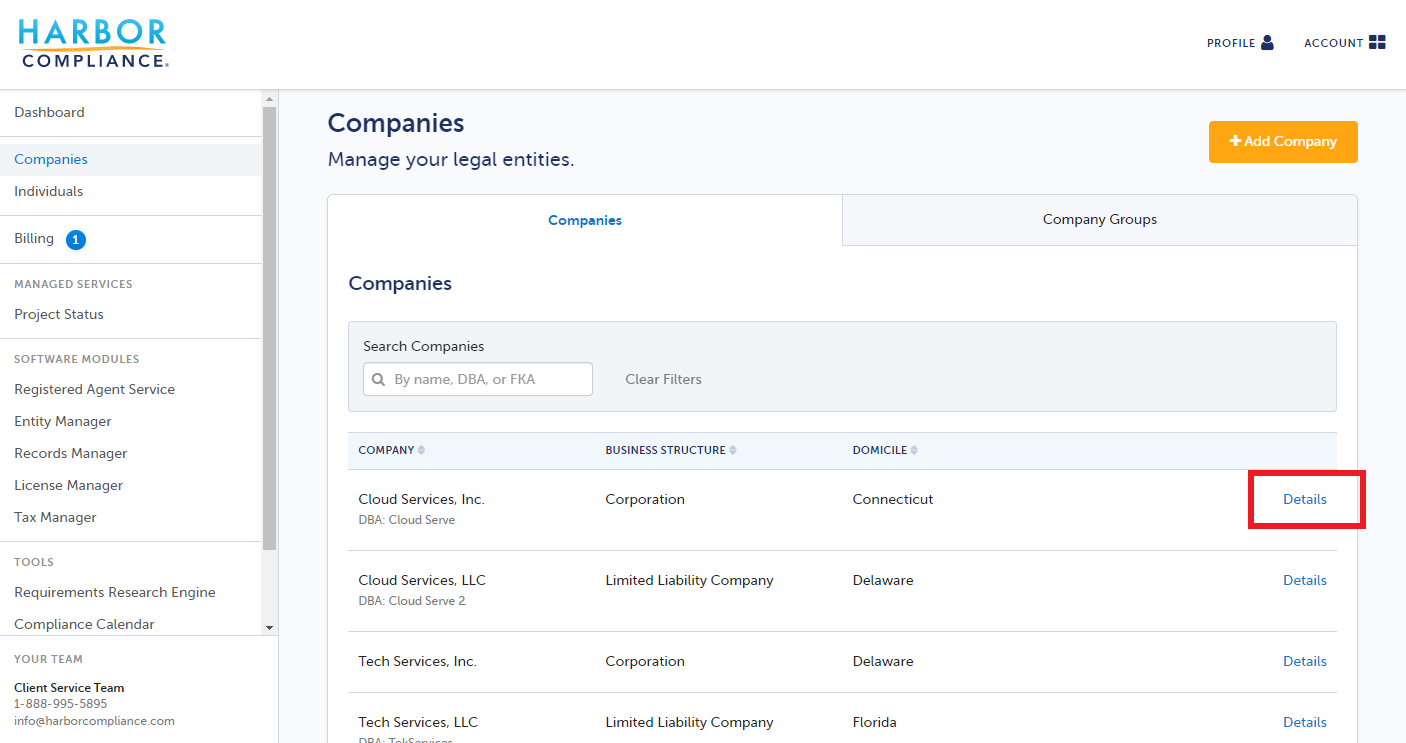Click sidebar scroll up arrow
The width and height of the screenshot is (1406, 743).
[269, 99]
